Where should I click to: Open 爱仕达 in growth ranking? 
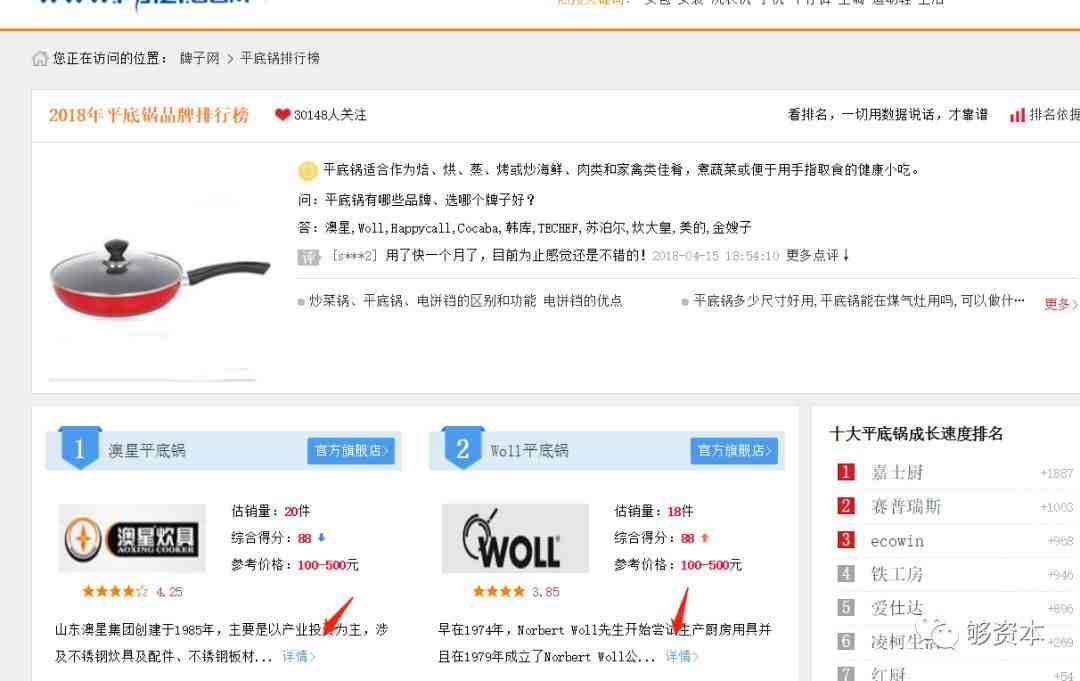coord(897,608)
